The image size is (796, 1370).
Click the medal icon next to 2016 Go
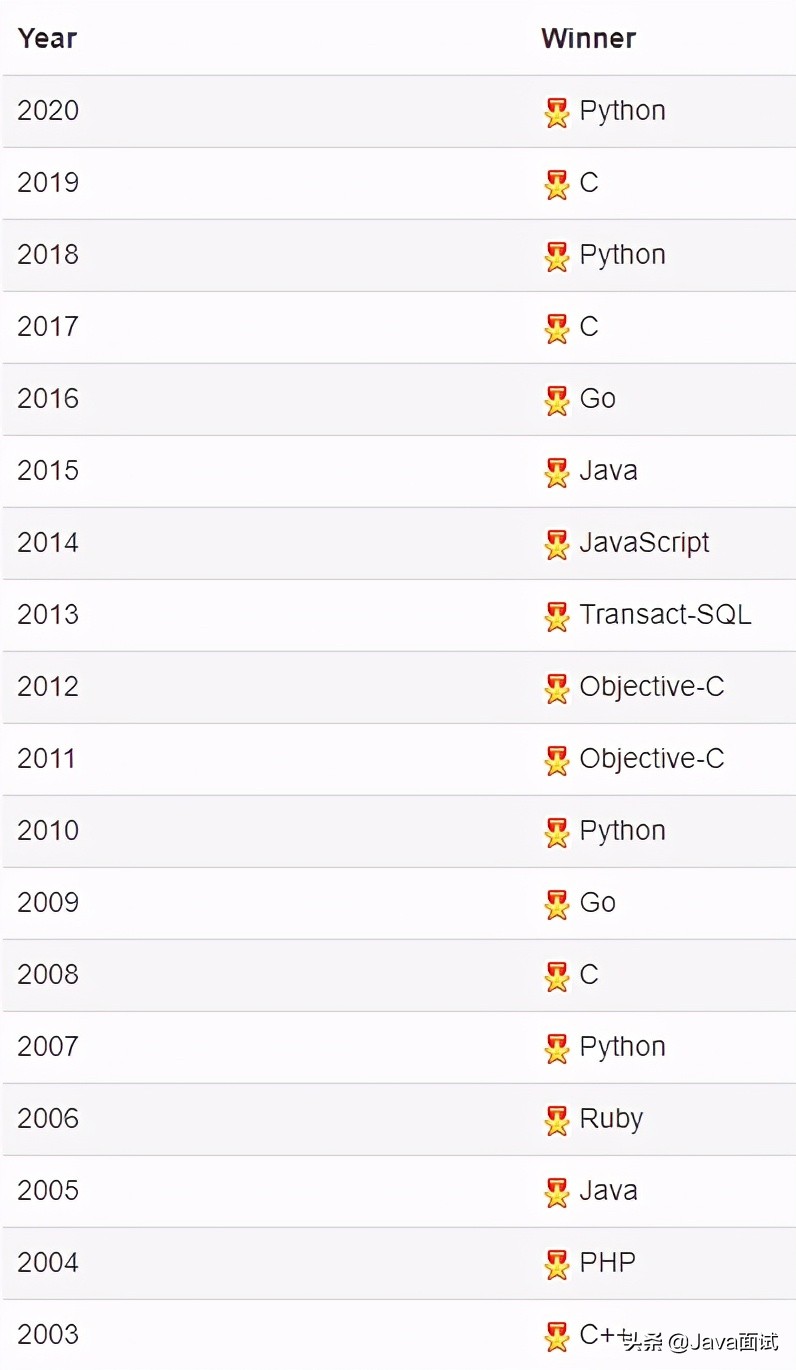(x=557, y=400)
